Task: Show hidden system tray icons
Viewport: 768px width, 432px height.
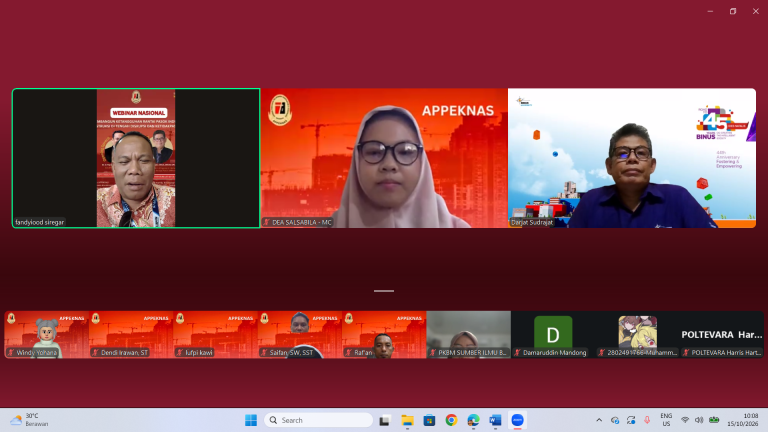Action: coord(599,420)
